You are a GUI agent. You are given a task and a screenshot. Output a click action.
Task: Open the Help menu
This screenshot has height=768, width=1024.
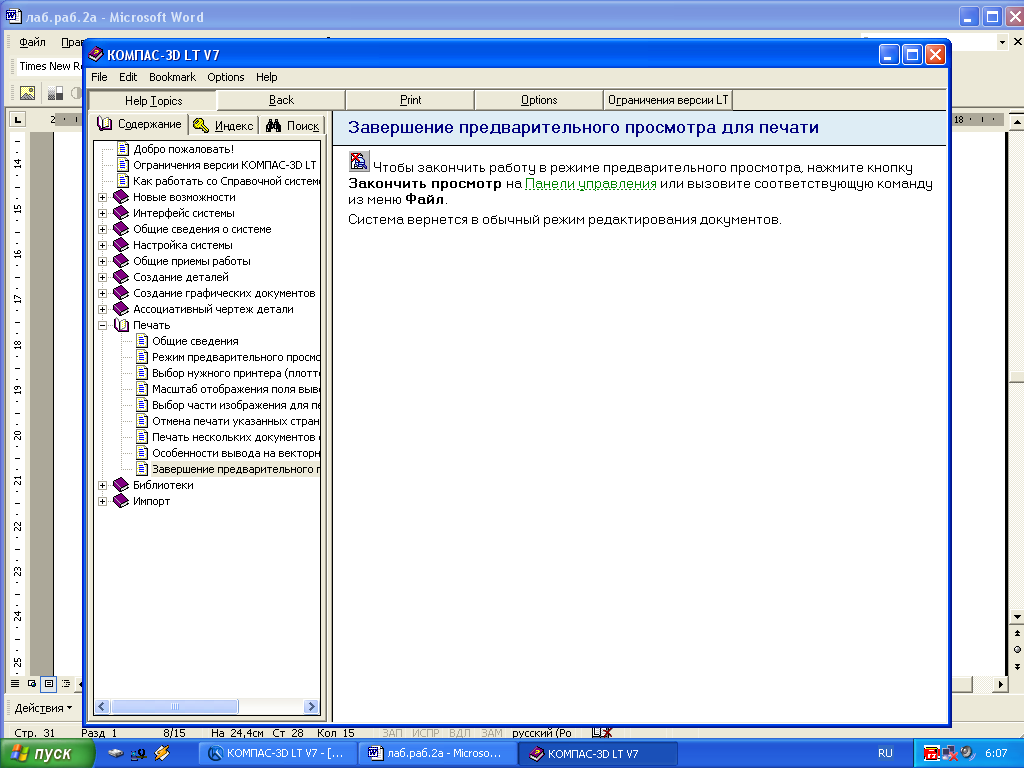[266, 77]
